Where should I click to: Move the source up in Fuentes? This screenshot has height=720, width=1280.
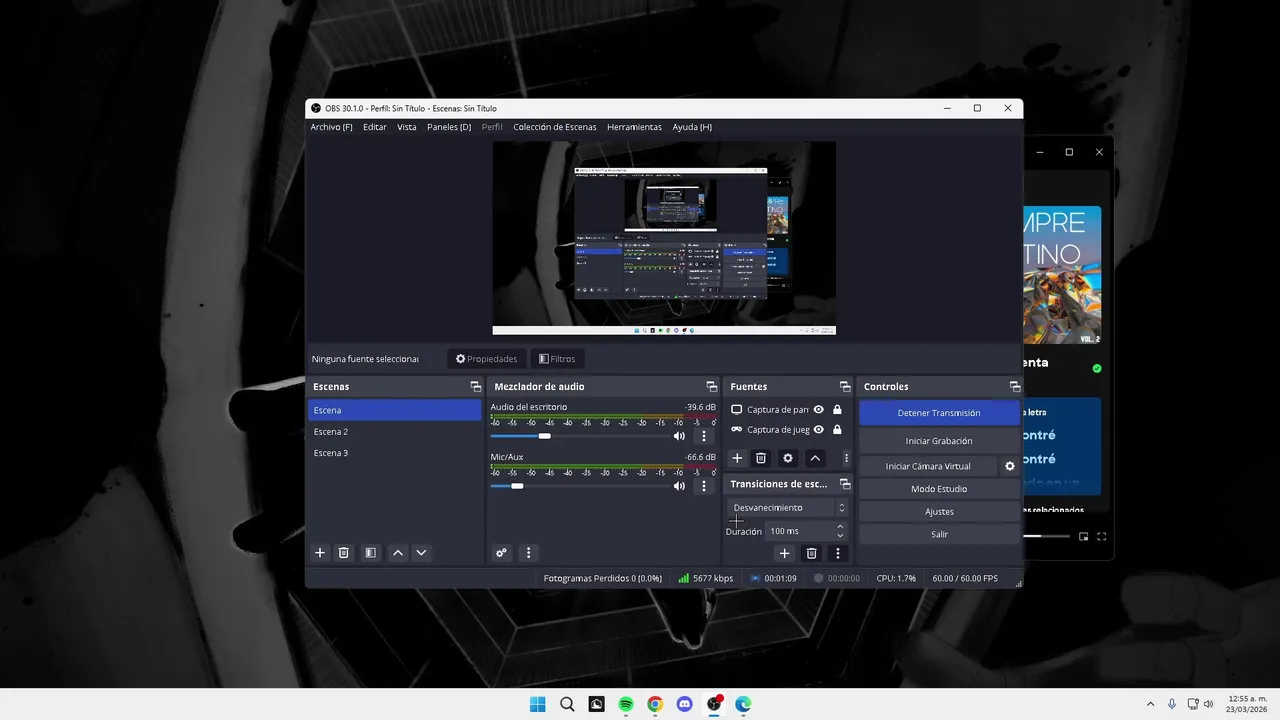pyautogui.click(x=815, y=458)
